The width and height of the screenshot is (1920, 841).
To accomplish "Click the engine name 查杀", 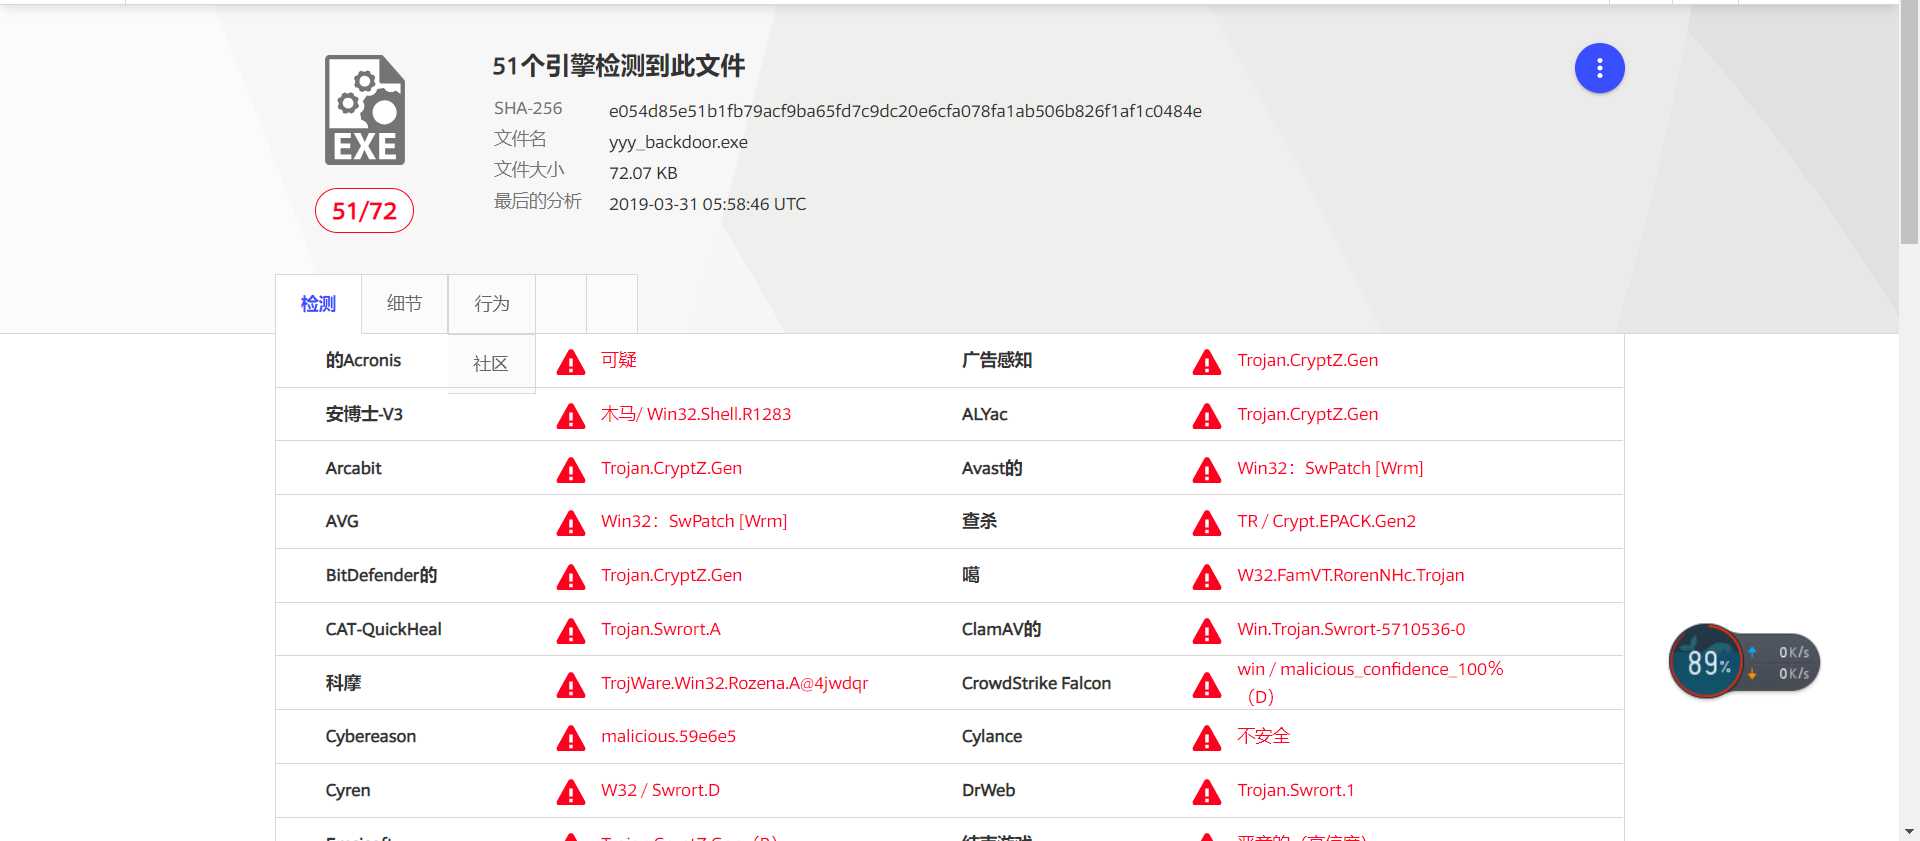I will (x=979, y=521).
